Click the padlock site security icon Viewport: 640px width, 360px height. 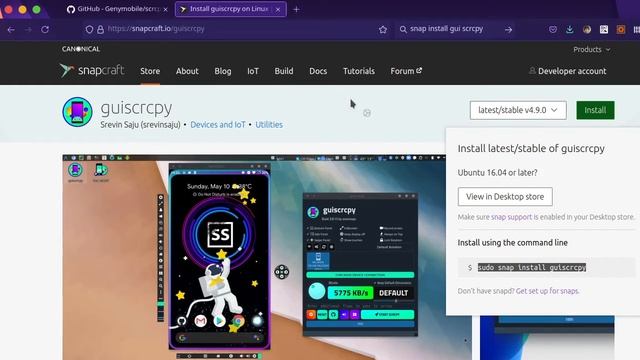(100, 29)
